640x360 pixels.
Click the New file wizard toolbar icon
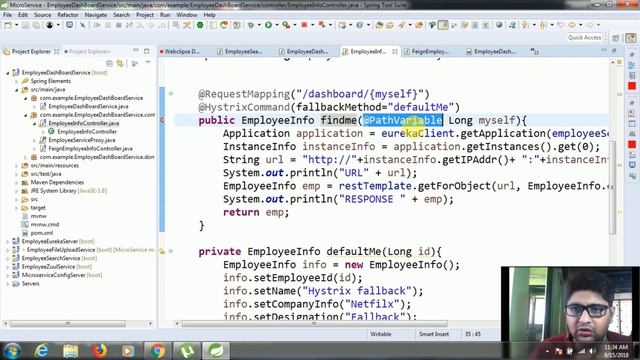click(x=8, y=25)
